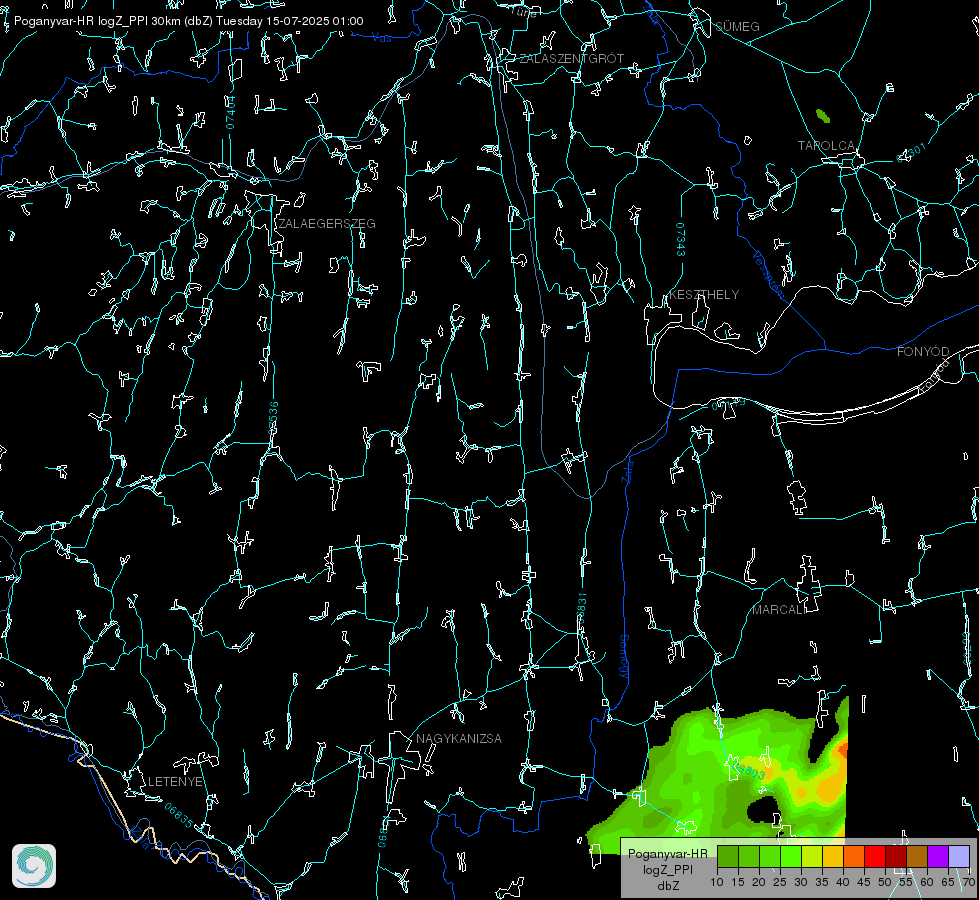This screenshot has width=979, height=900.
Task: Click the 65–70 dBZ lavender legend swatch
Action: tap(958, 856)
